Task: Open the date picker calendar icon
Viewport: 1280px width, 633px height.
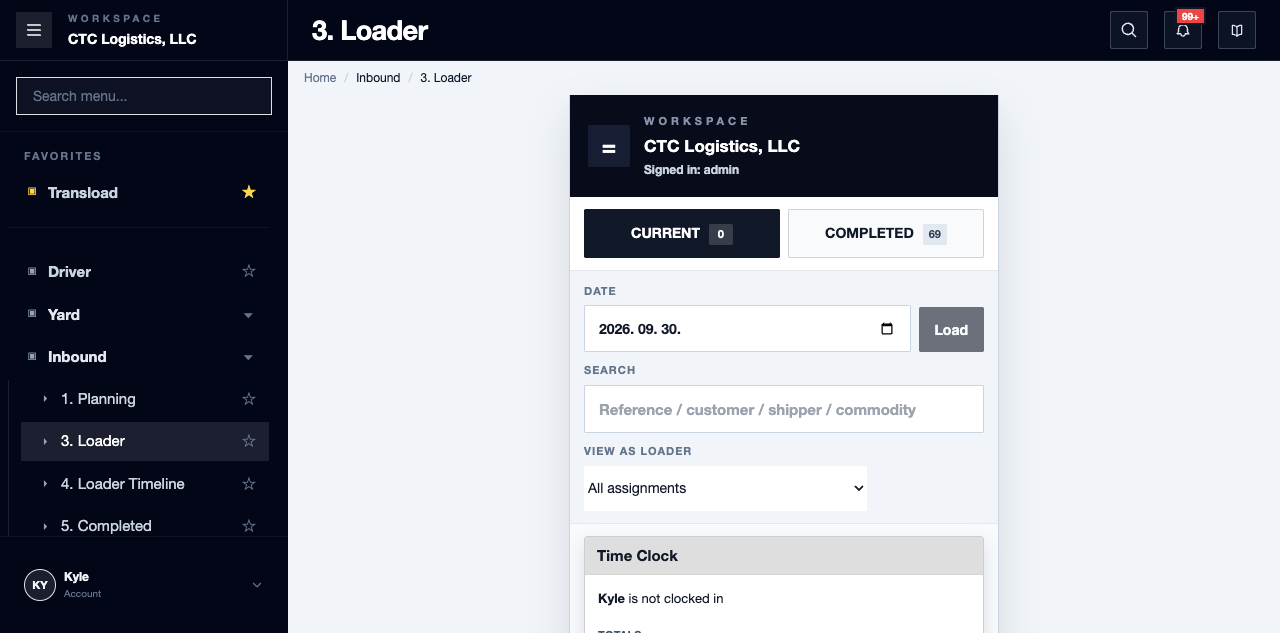Action: (x=887, y=329)
